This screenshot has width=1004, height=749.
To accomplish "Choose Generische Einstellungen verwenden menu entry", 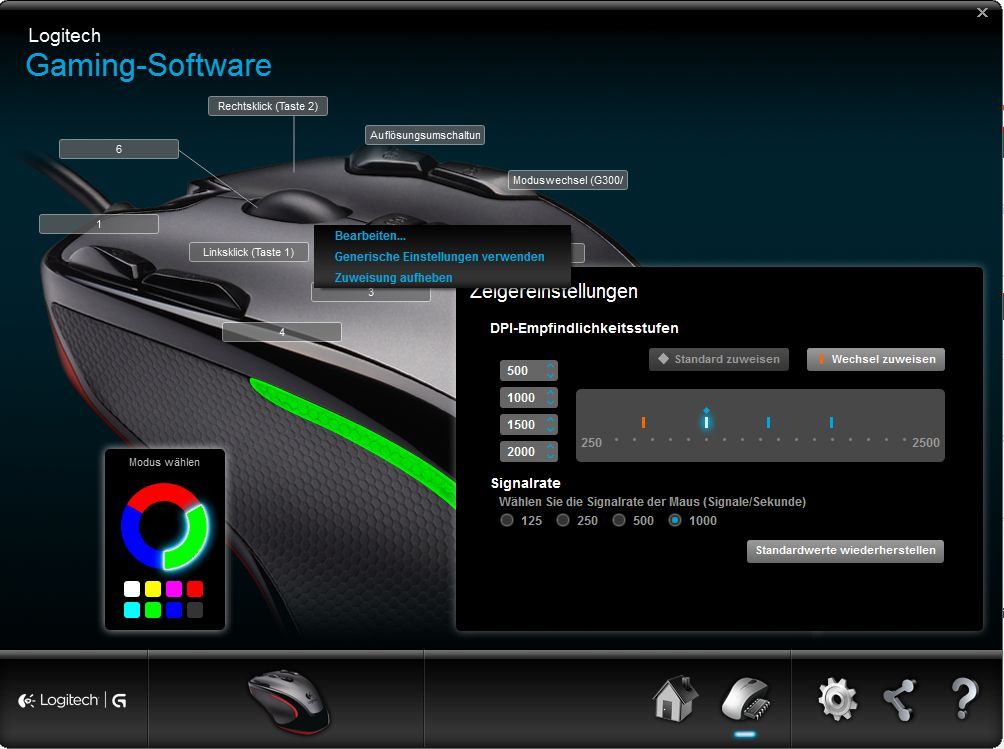I will [439, 257].
